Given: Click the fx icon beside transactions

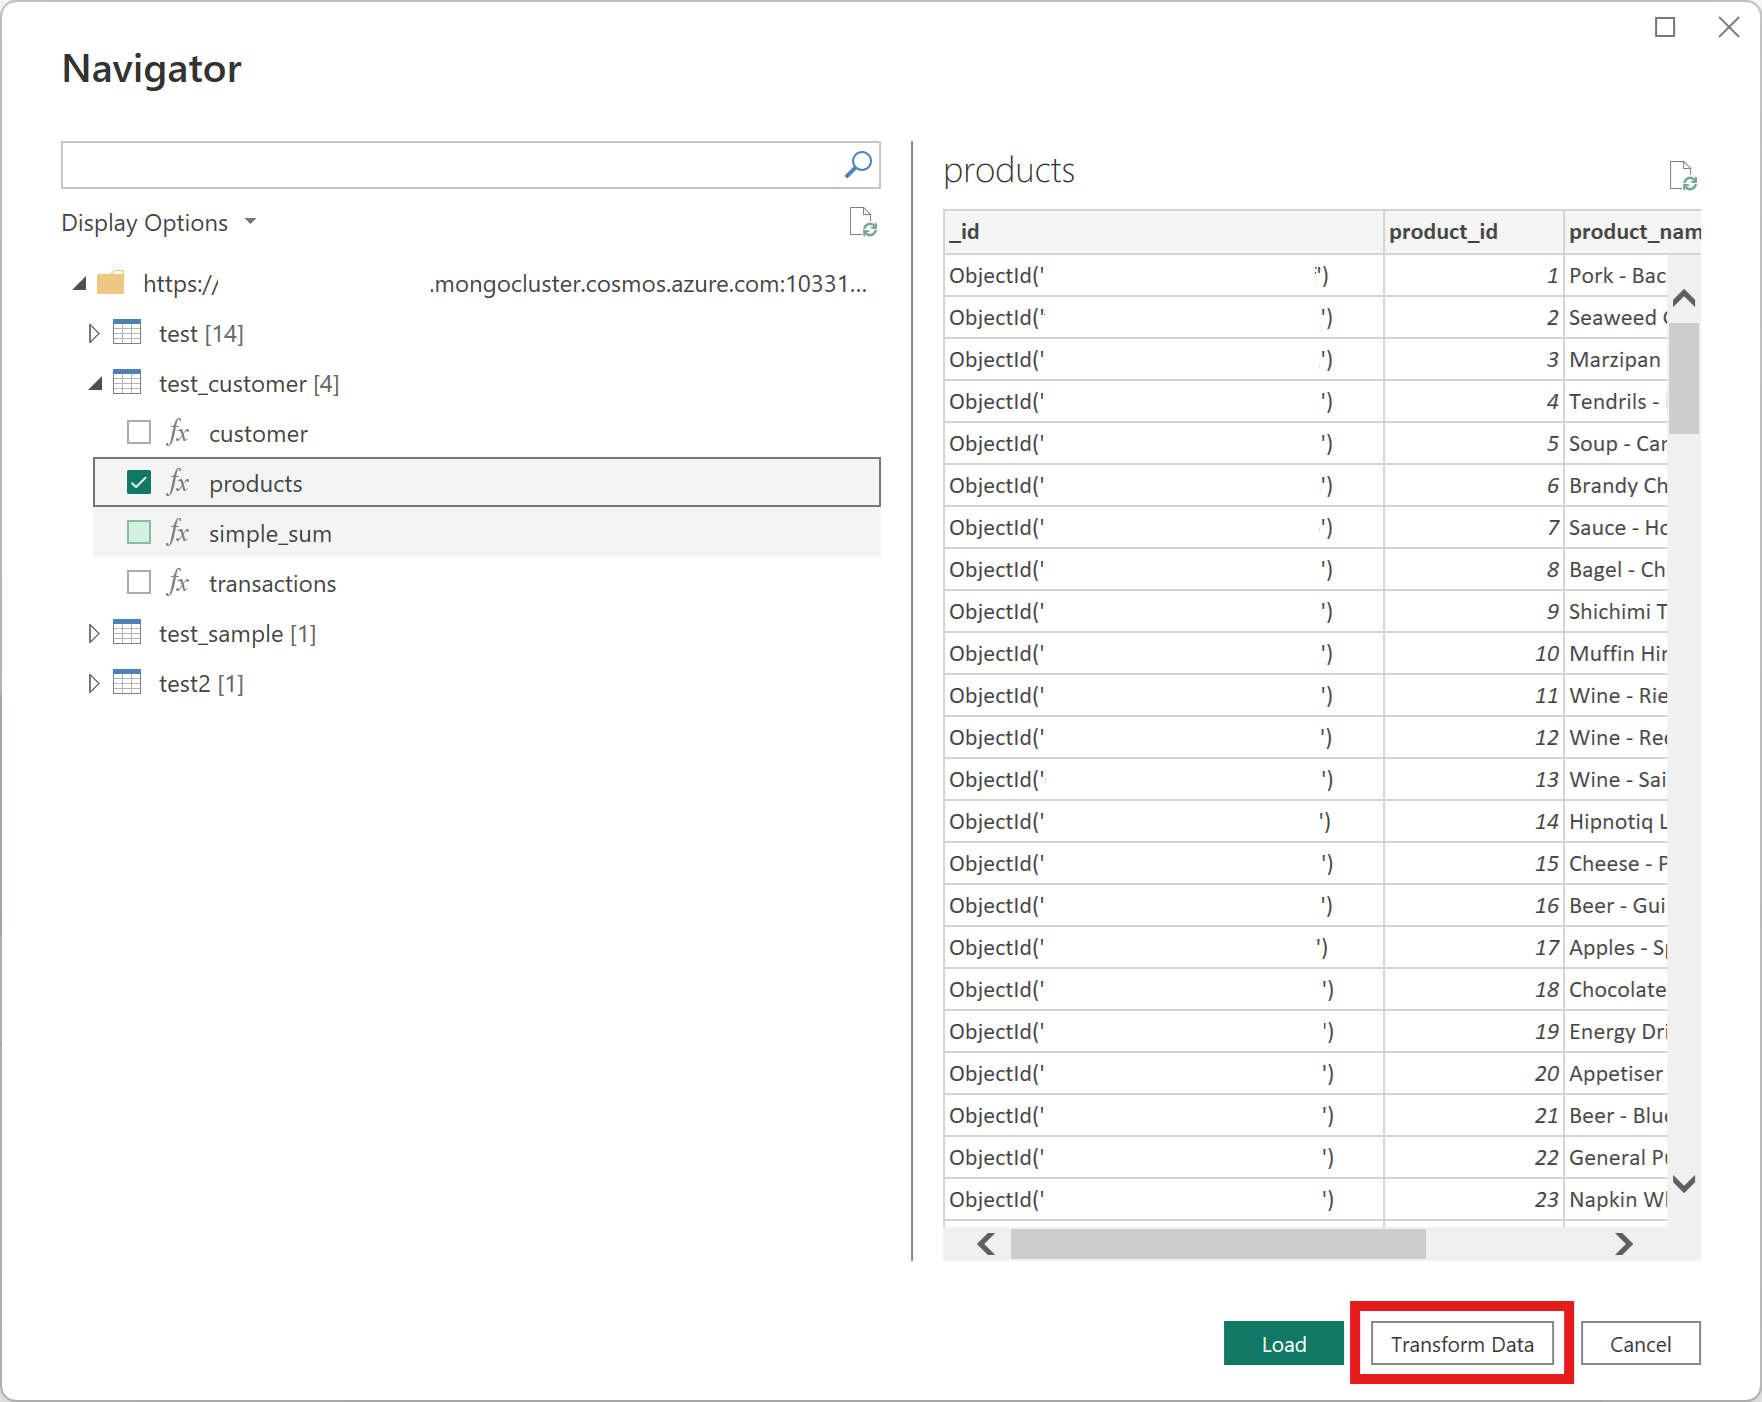Looking at the screenshot, I should pyautogui.click(x=177, y=583).
